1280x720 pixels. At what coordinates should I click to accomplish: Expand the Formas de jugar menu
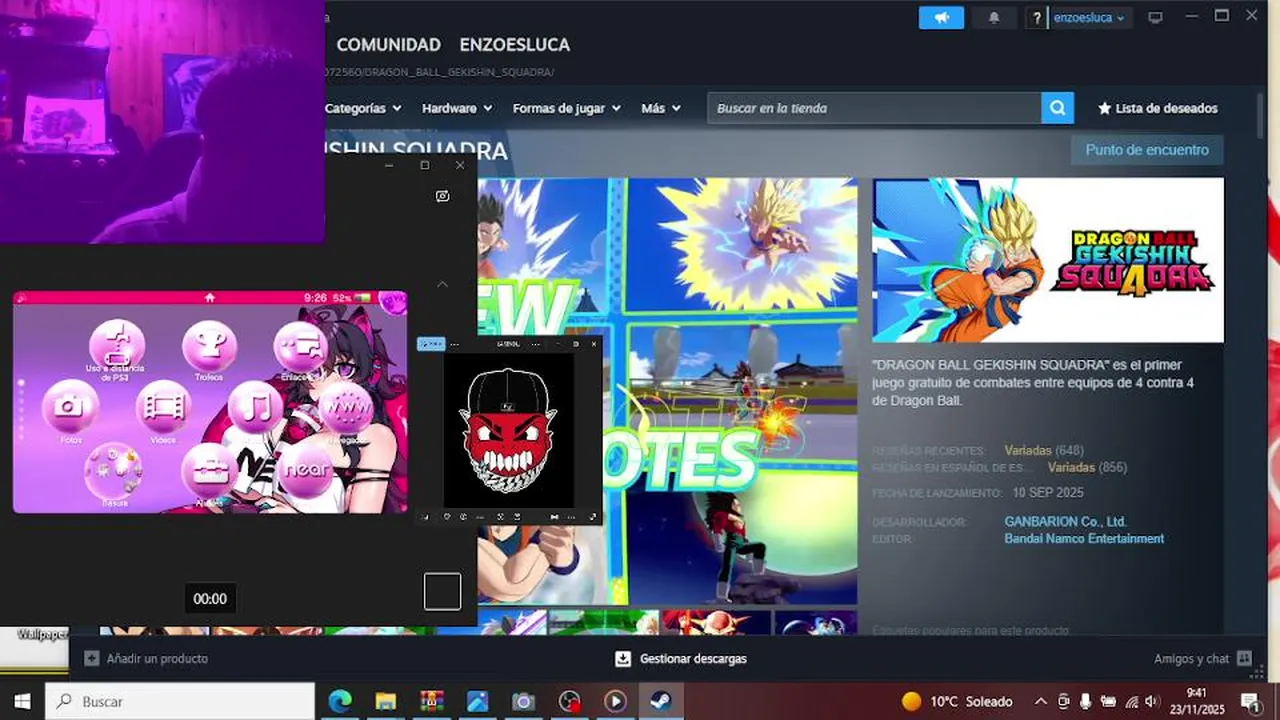(x=567, y=108)
